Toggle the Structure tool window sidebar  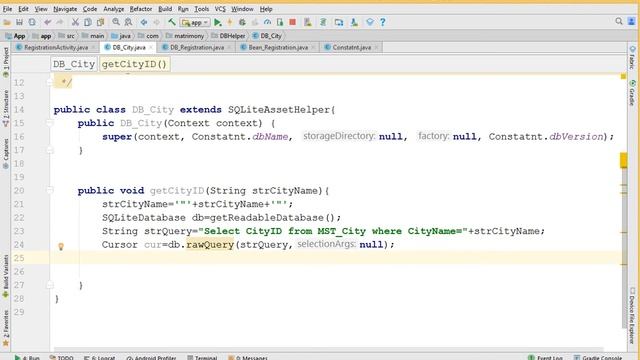point(6,108)
